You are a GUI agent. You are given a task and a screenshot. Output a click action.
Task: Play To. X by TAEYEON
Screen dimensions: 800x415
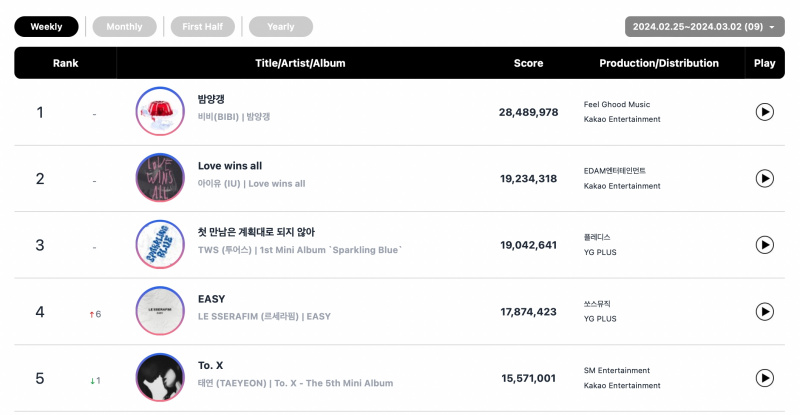764,378
